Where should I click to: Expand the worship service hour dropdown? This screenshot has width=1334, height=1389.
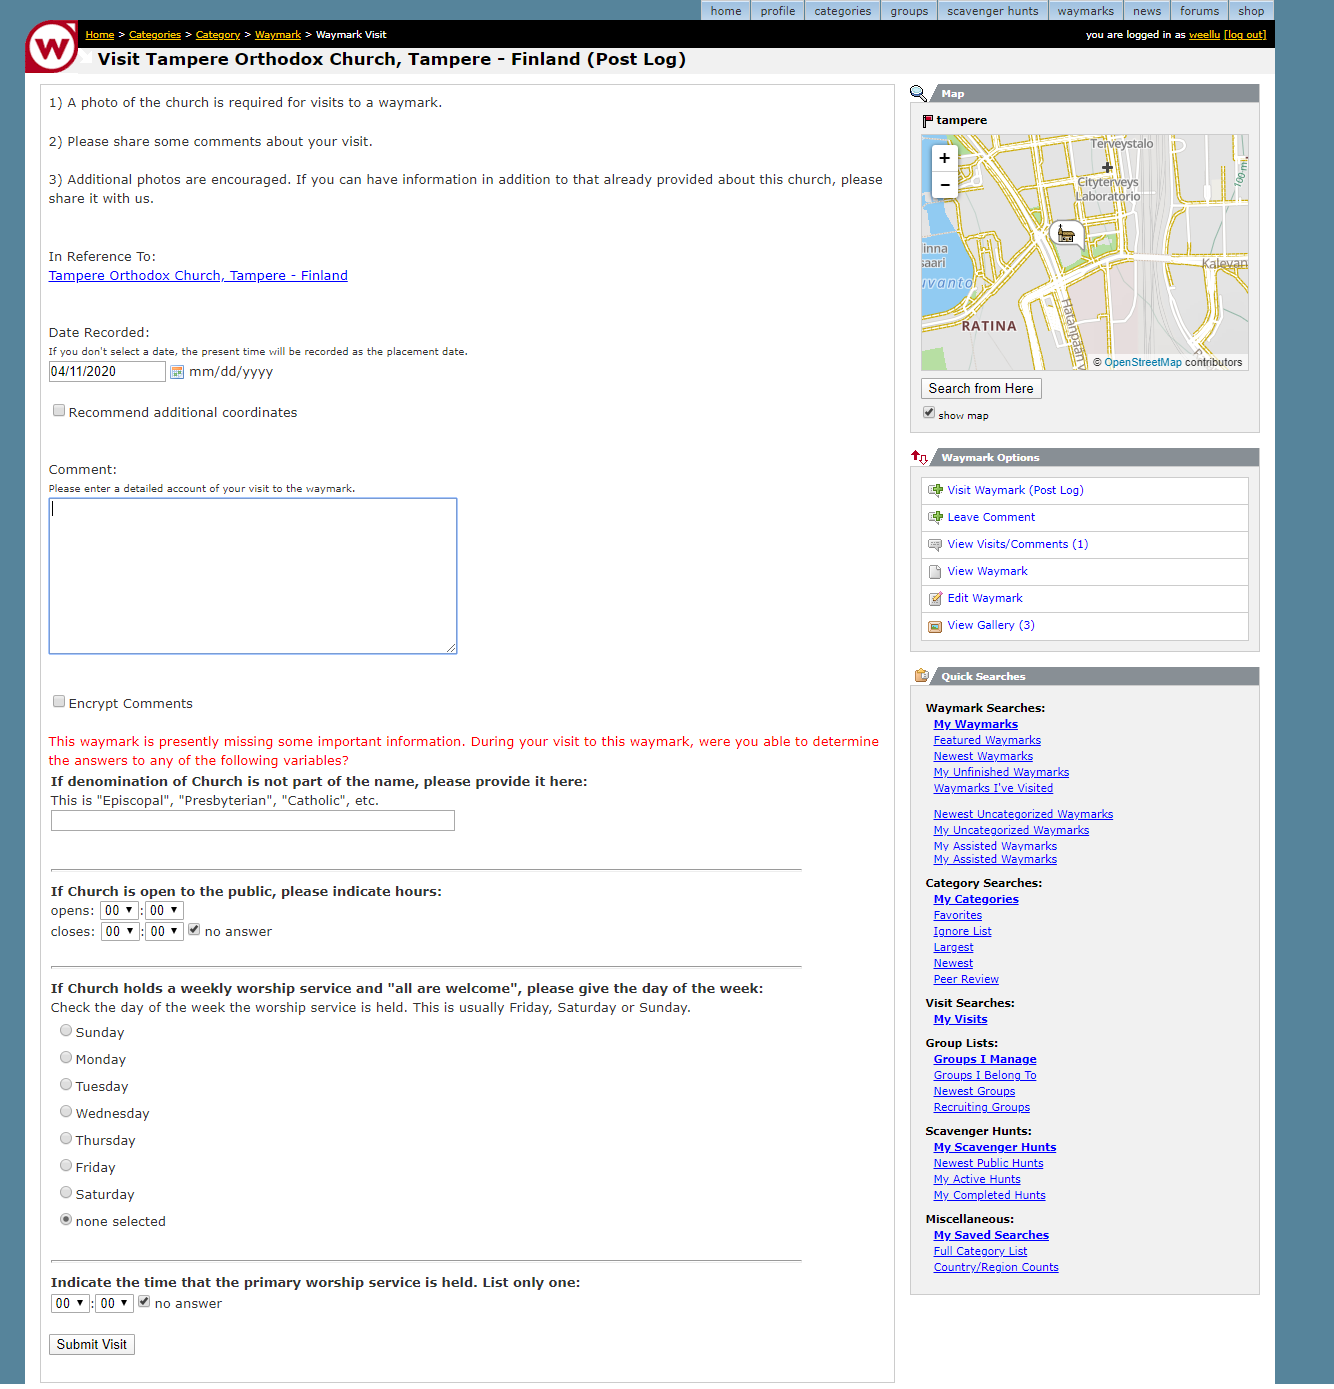[70, 1304]
